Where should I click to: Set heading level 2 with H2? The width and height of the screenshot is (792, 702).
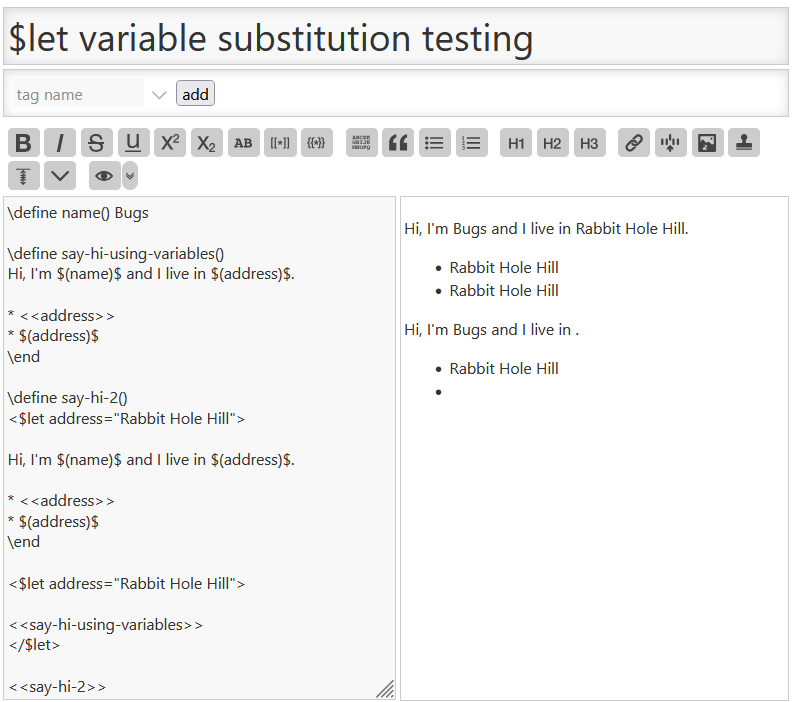click(x=552, y=143)
